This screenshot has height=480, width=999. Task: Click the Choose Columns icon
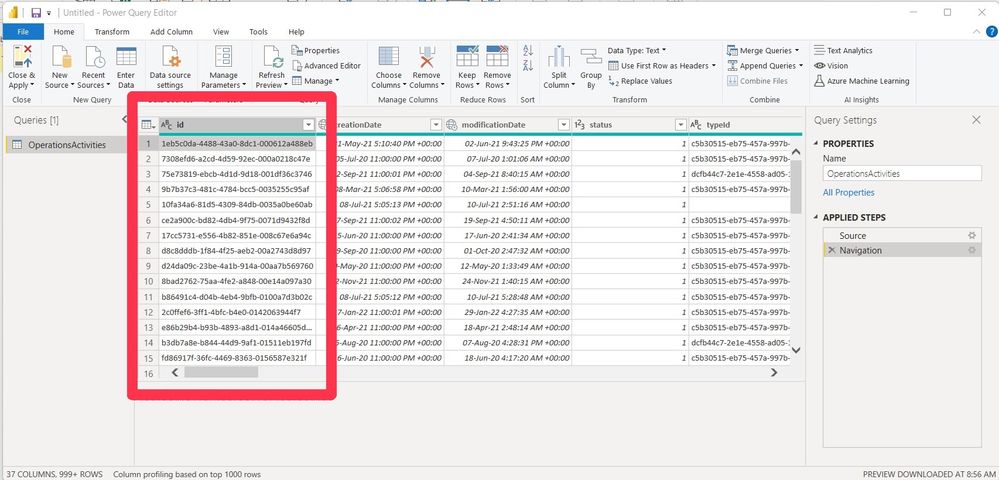[x=389, y=57]
